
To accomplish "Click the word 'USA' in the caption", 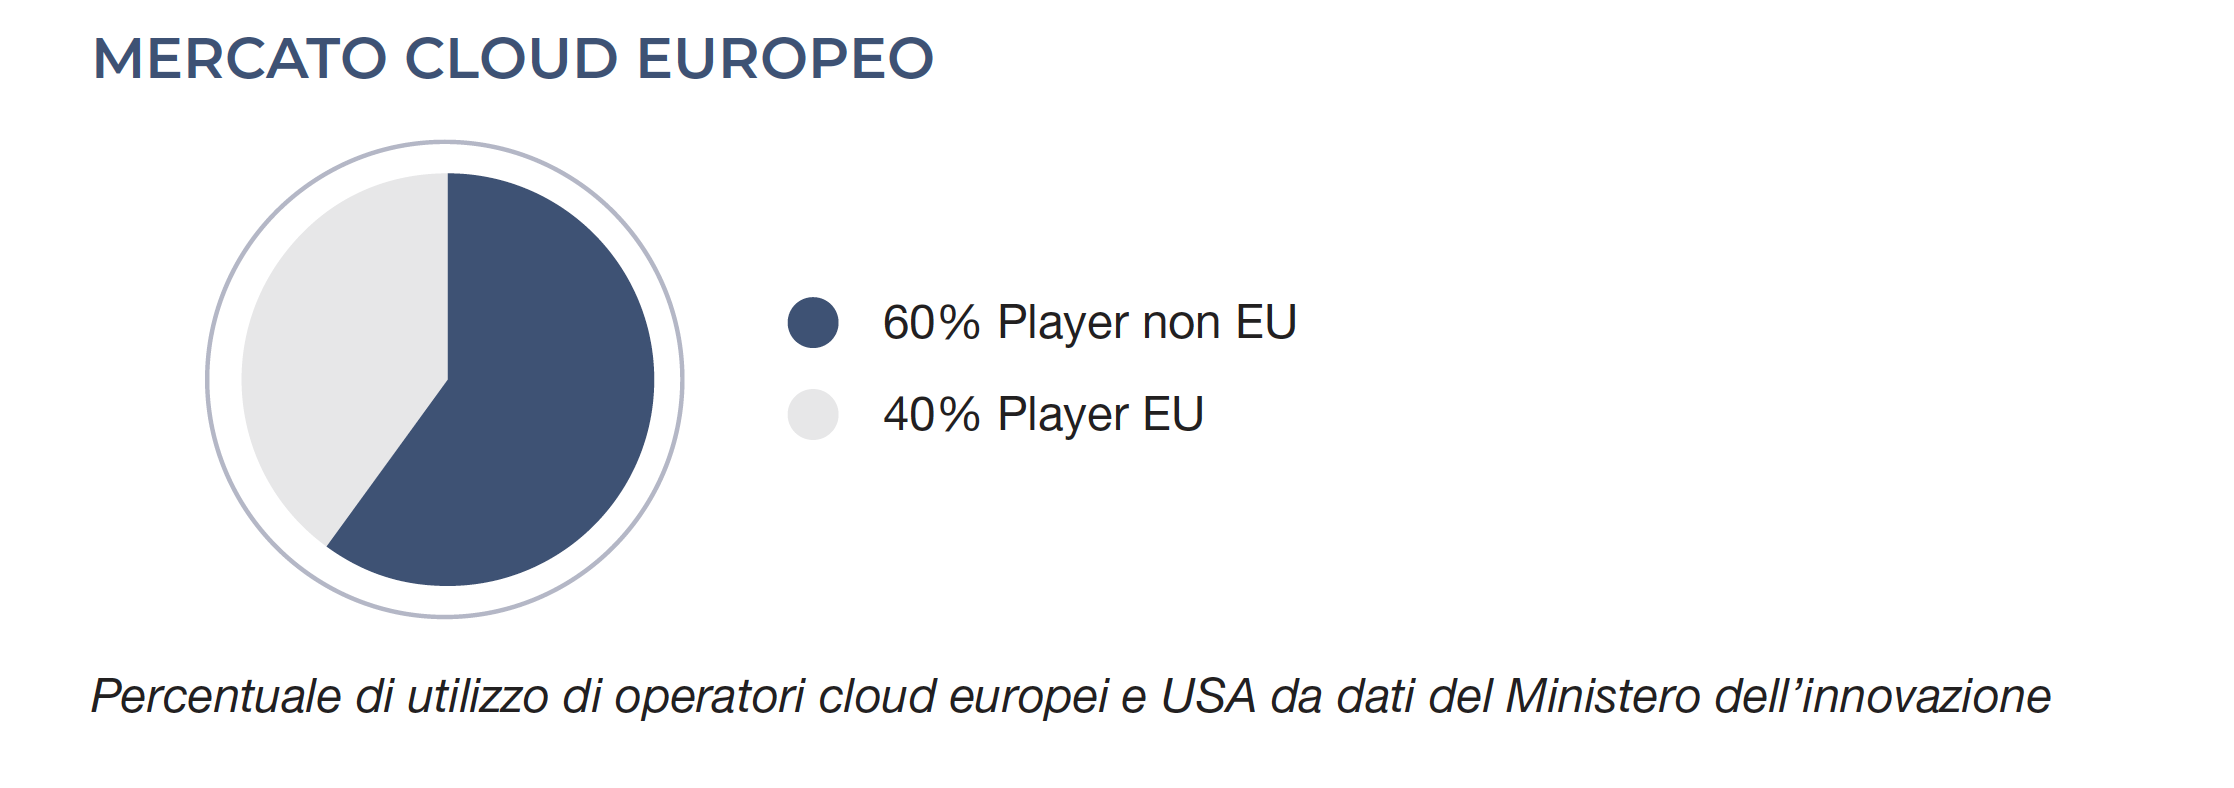I will [x=1208, y=696].
